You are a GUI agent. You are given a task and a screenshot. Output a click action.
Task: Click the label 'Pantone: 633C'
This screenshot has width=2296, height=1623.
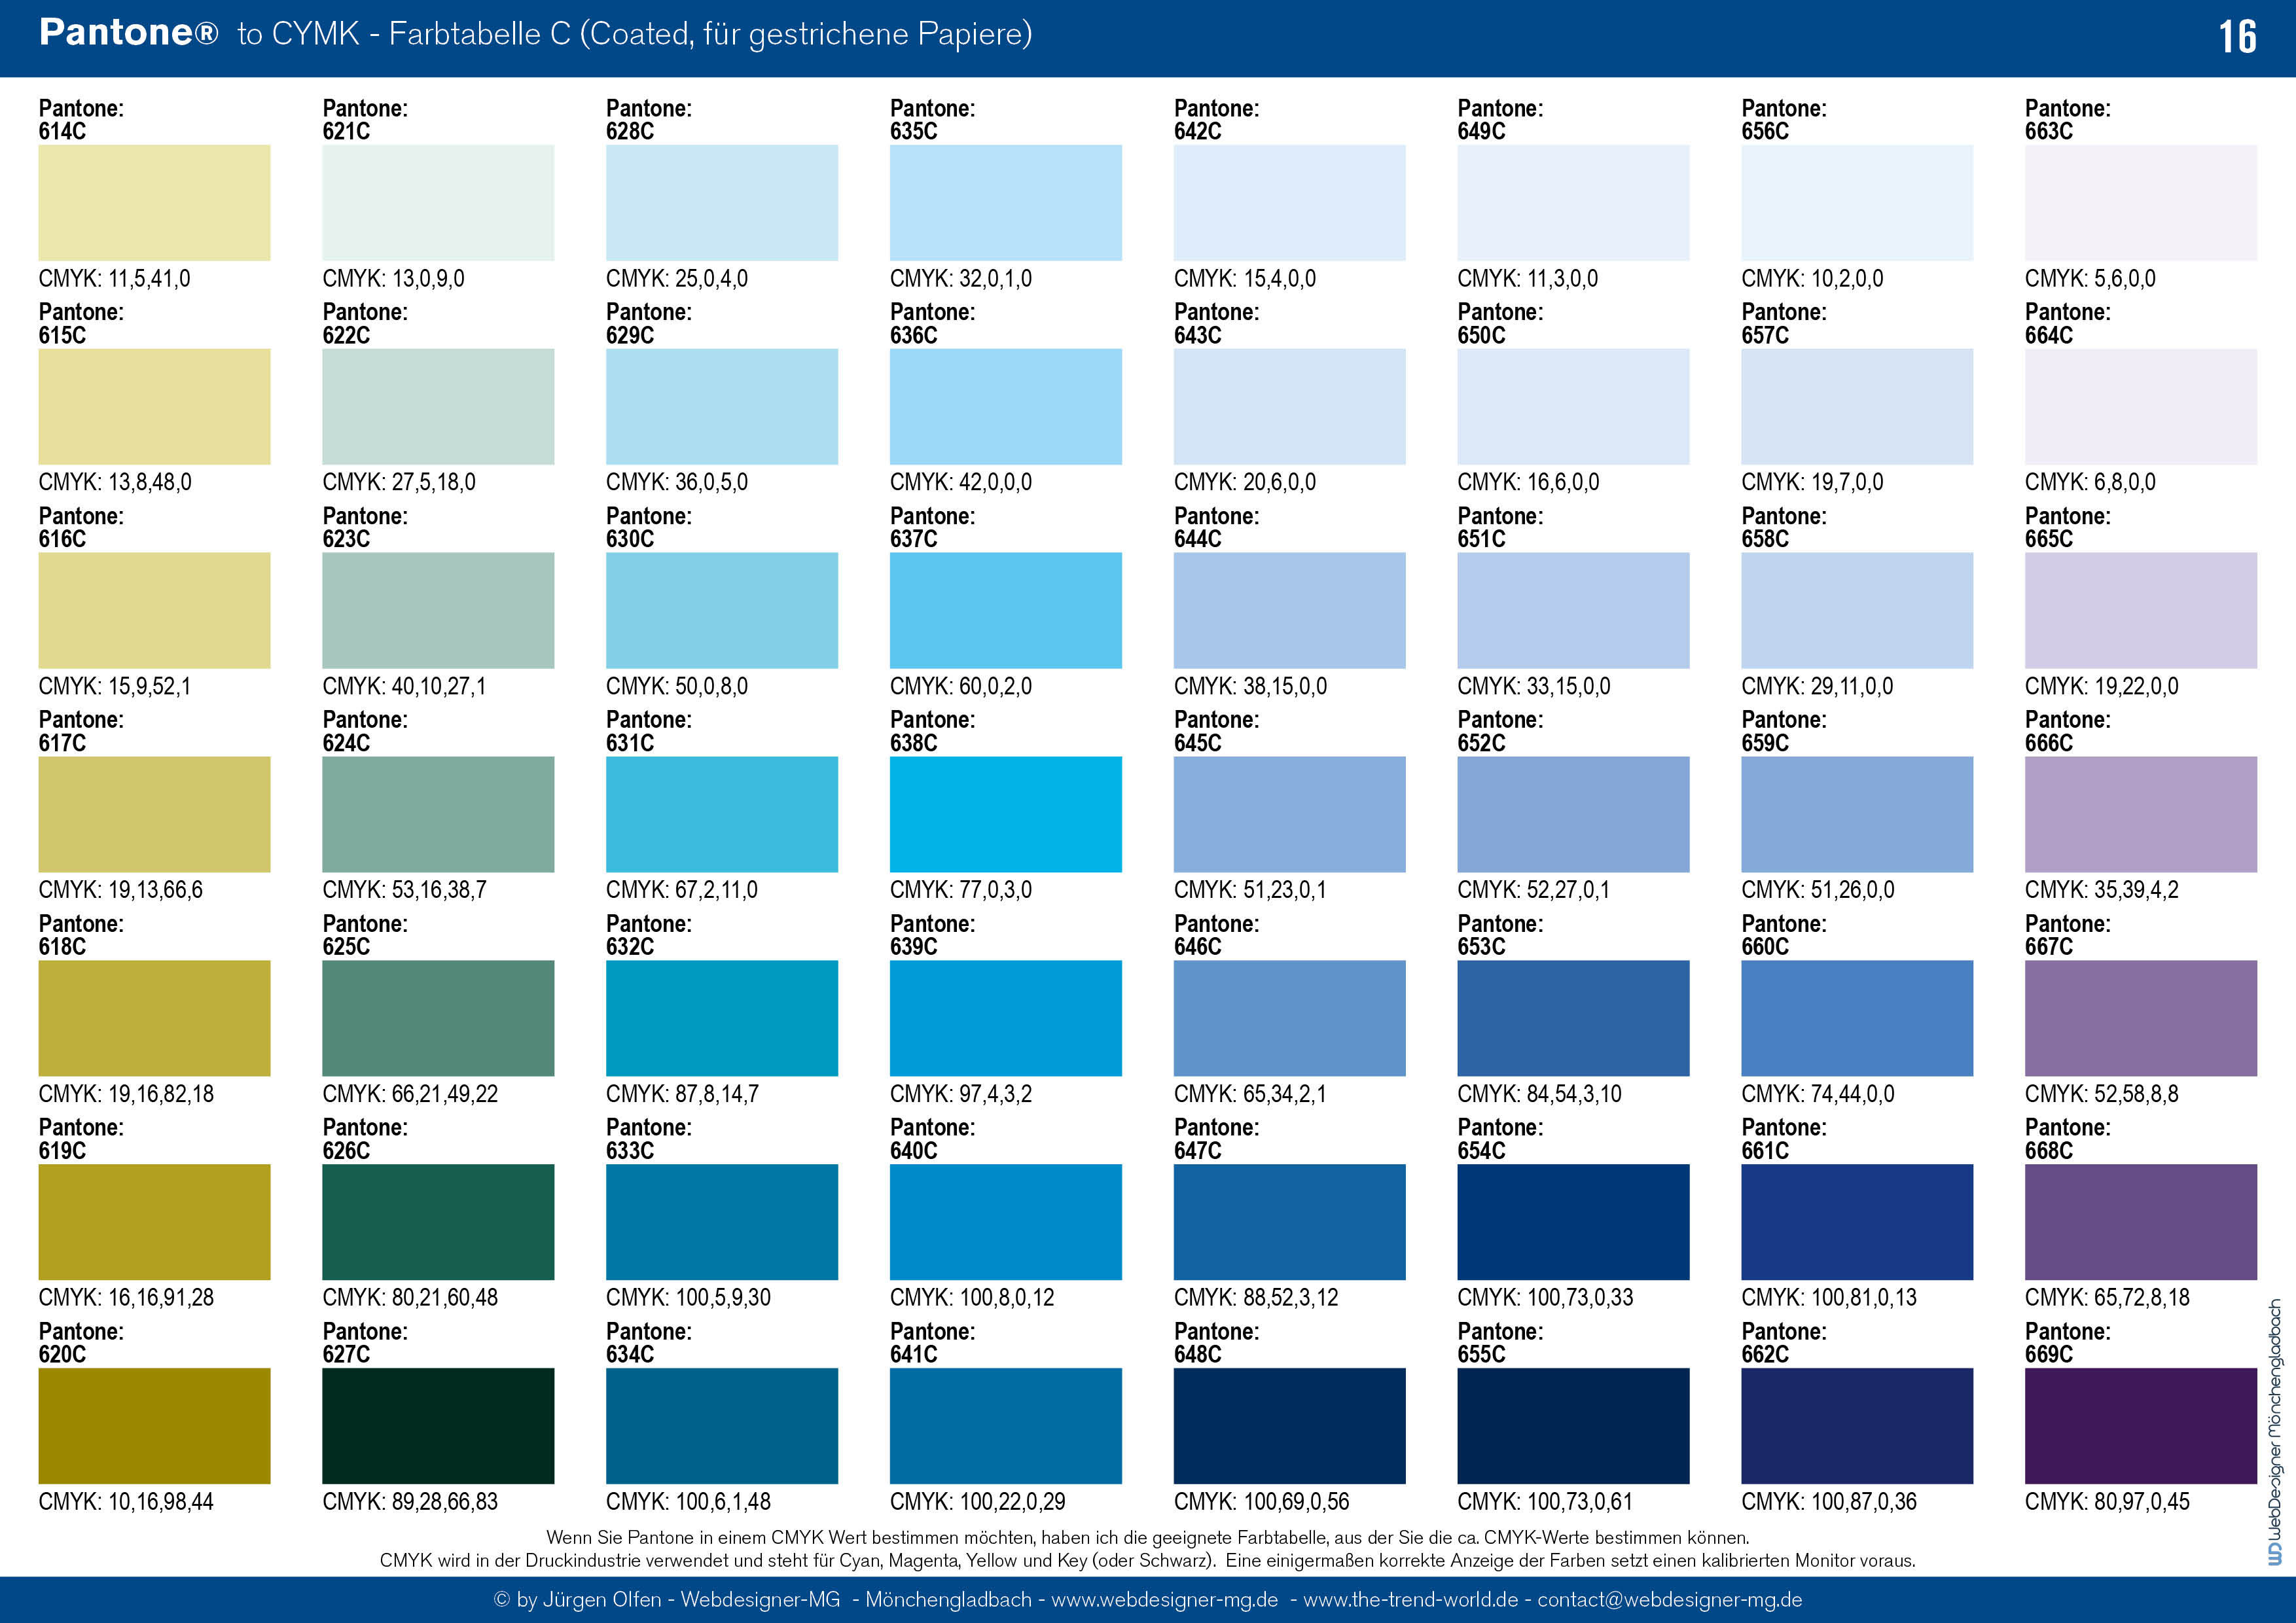click(649, 1139)
